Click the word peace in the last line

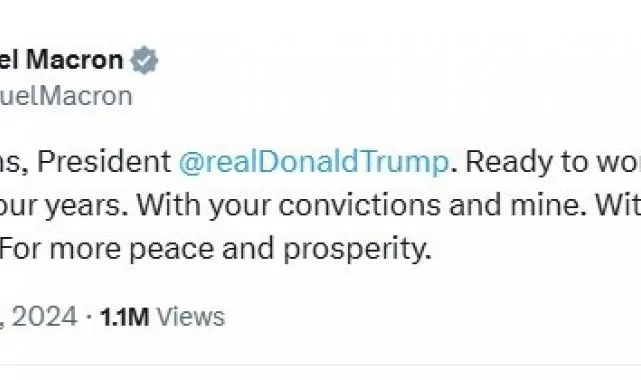(x=172, y=249)
